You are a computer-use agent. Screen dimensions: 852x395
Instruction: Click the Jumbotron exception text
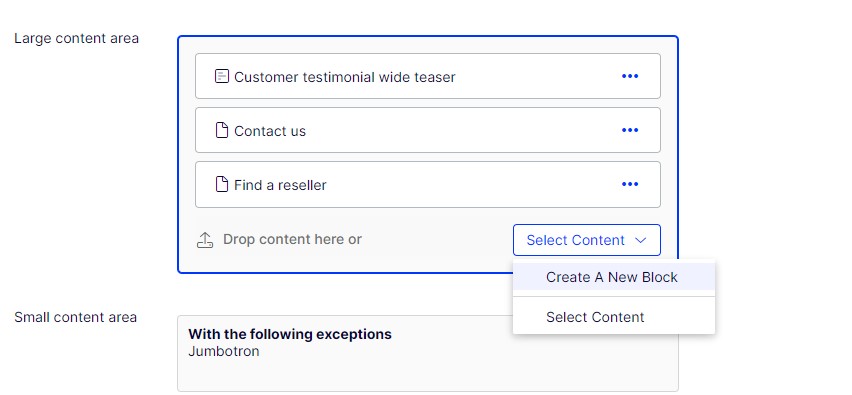[224, 351]
